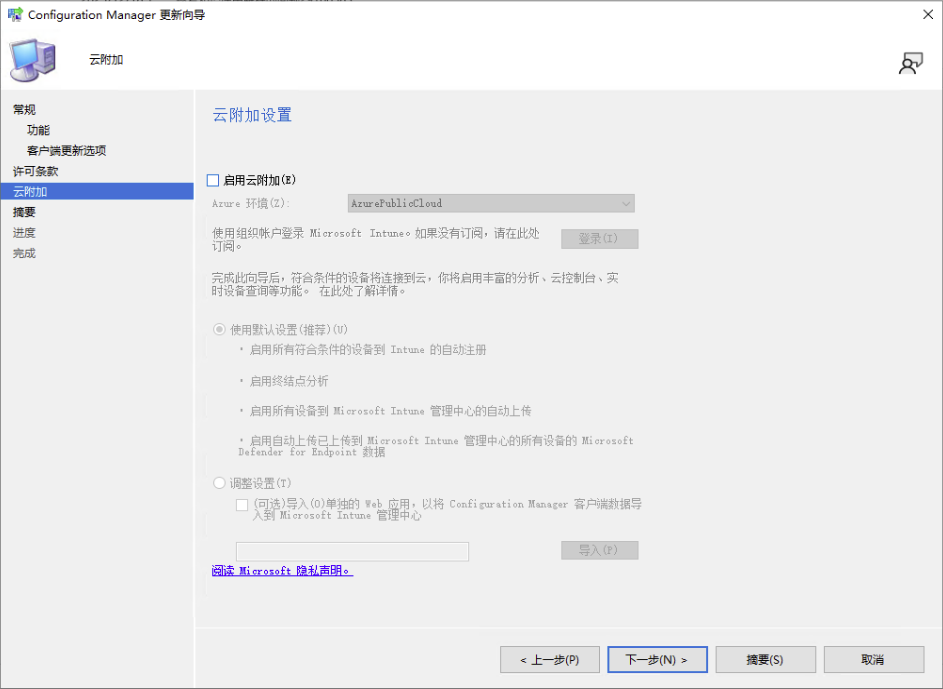Cancel the wizard with 取消 button

click(874, 660)
